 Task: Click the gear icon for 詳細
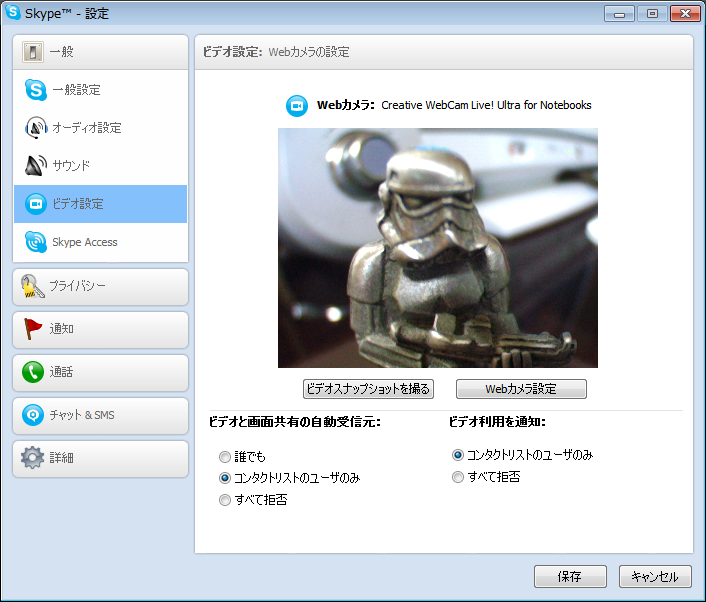coord(32,458)
